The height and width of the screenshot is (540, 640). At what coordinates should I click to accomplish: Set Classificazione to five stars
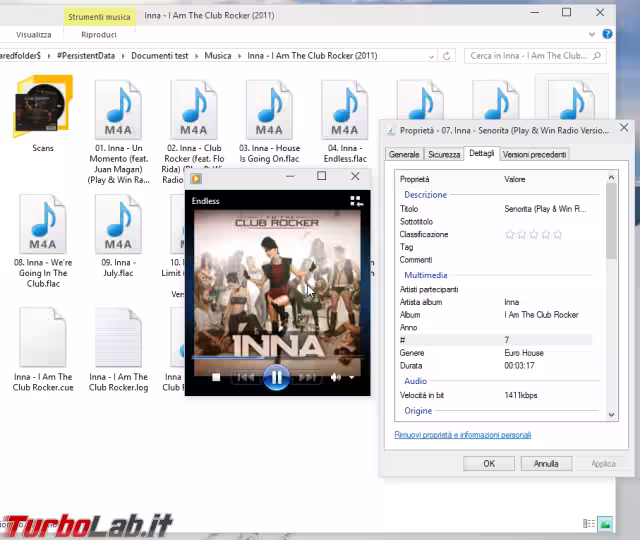pyautogui.click(x=558, y=234)
